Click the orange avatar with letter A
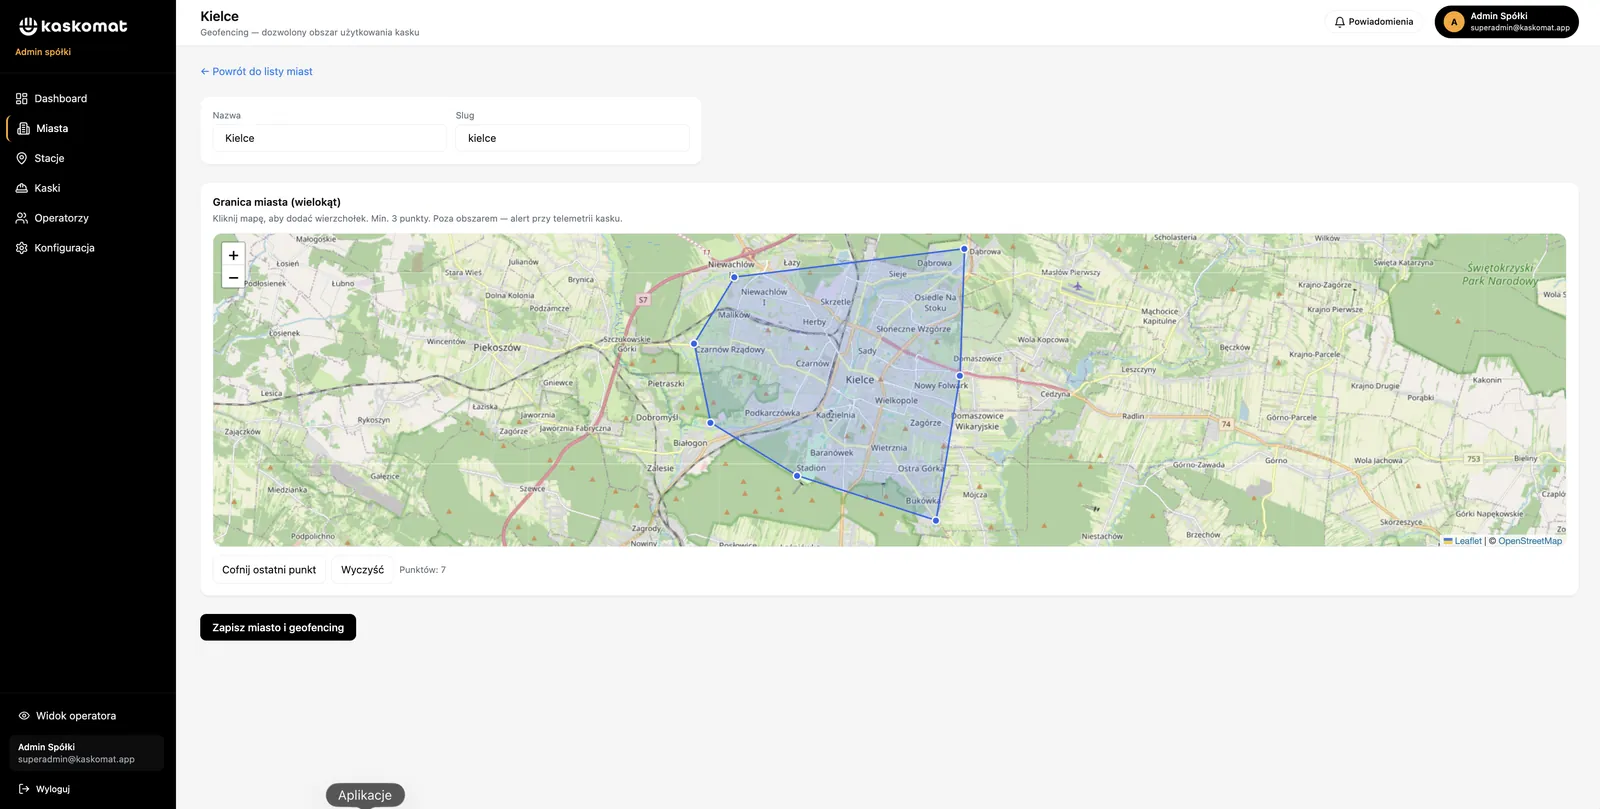 click(1454, 22)
